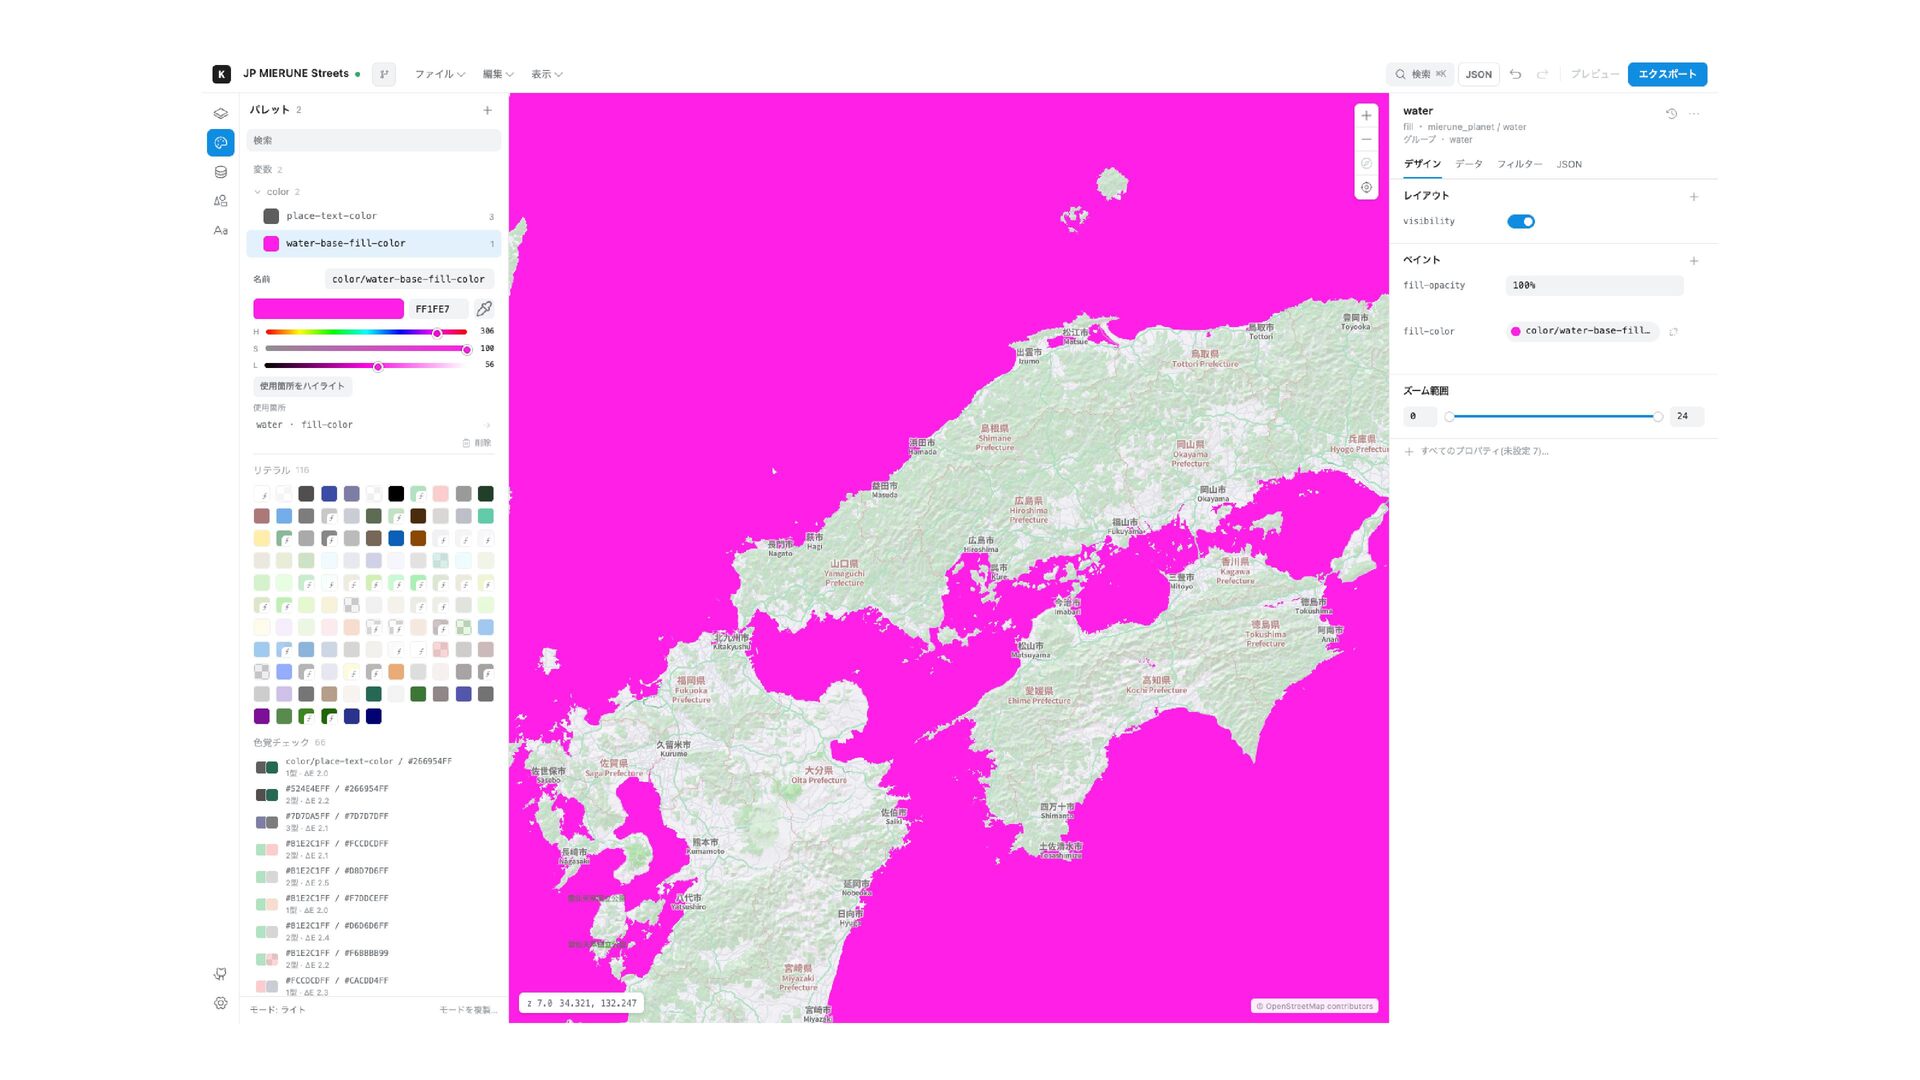Open the data sources database icon
1920x1080 pixels.
tap(220, 172)
